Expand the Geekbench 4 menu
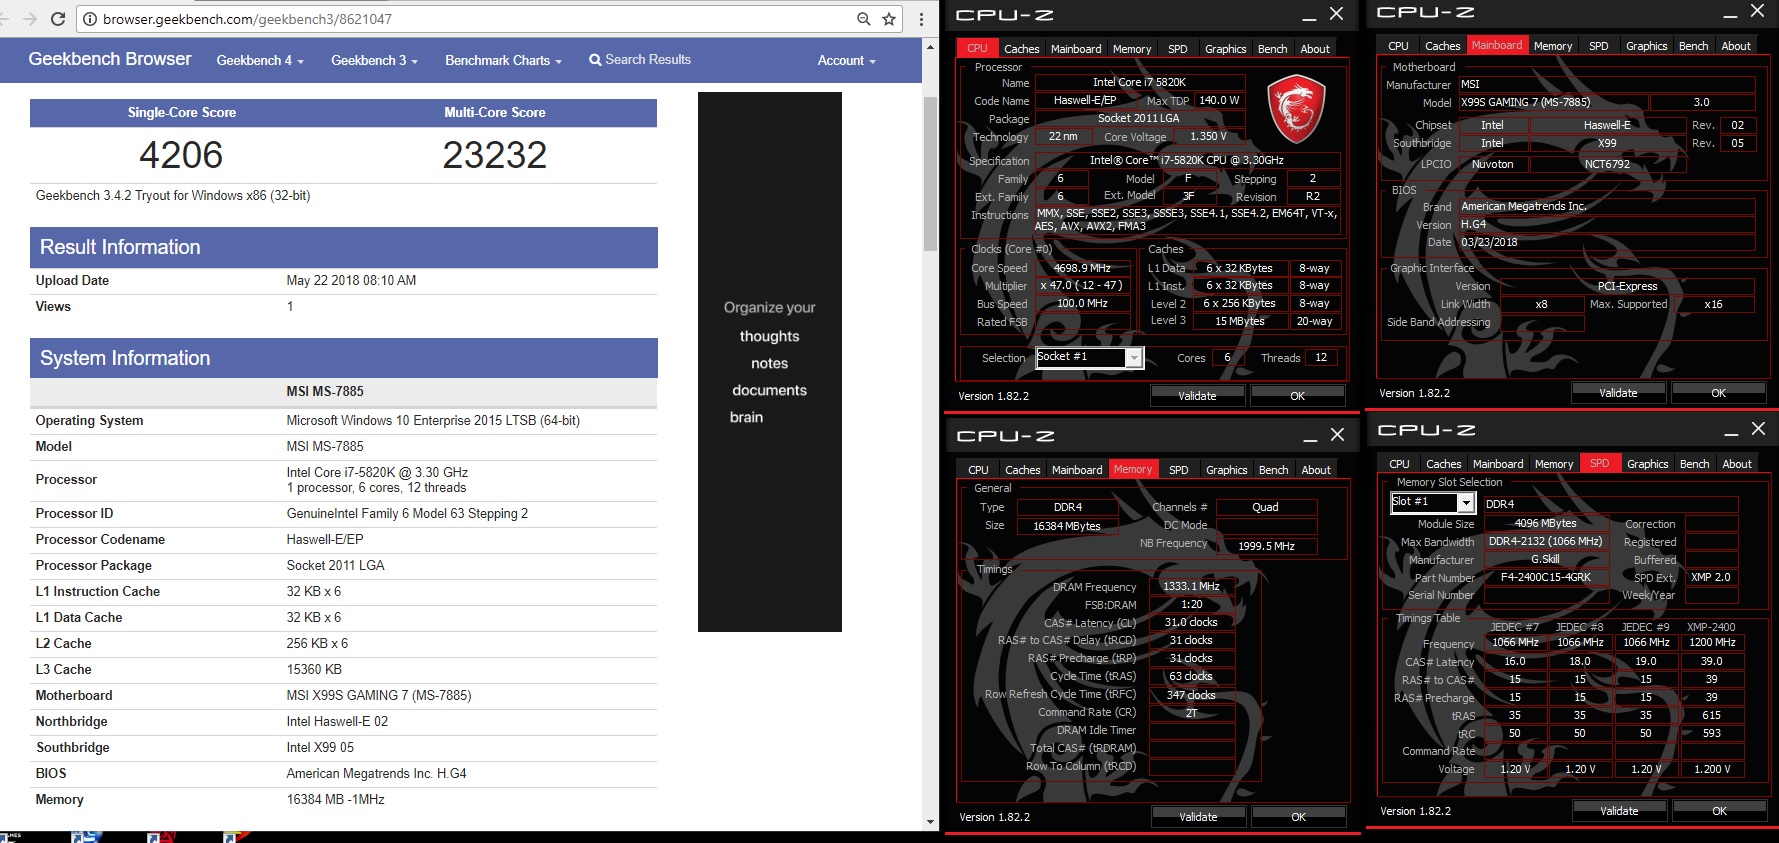 tap(260, 60)
